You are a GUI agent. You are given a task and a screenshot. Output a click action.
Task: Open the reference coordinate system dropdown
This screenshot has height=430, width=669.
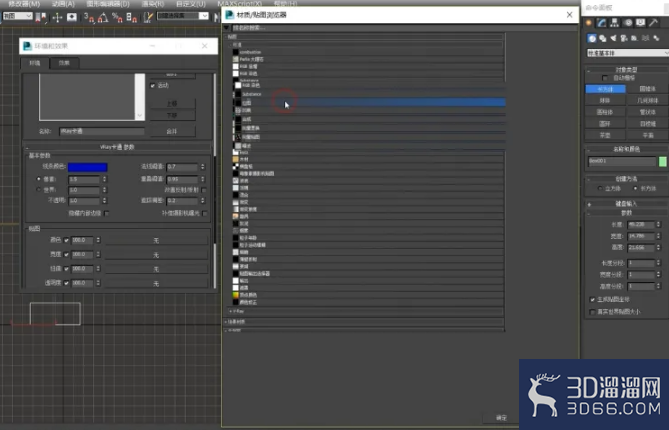coord(17,16)
